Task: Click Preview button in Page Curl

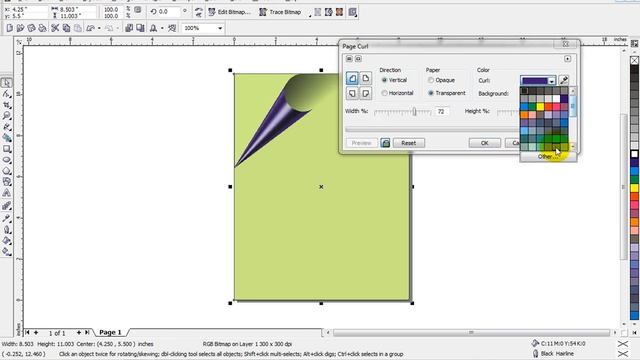Action: tap(362, 143)
